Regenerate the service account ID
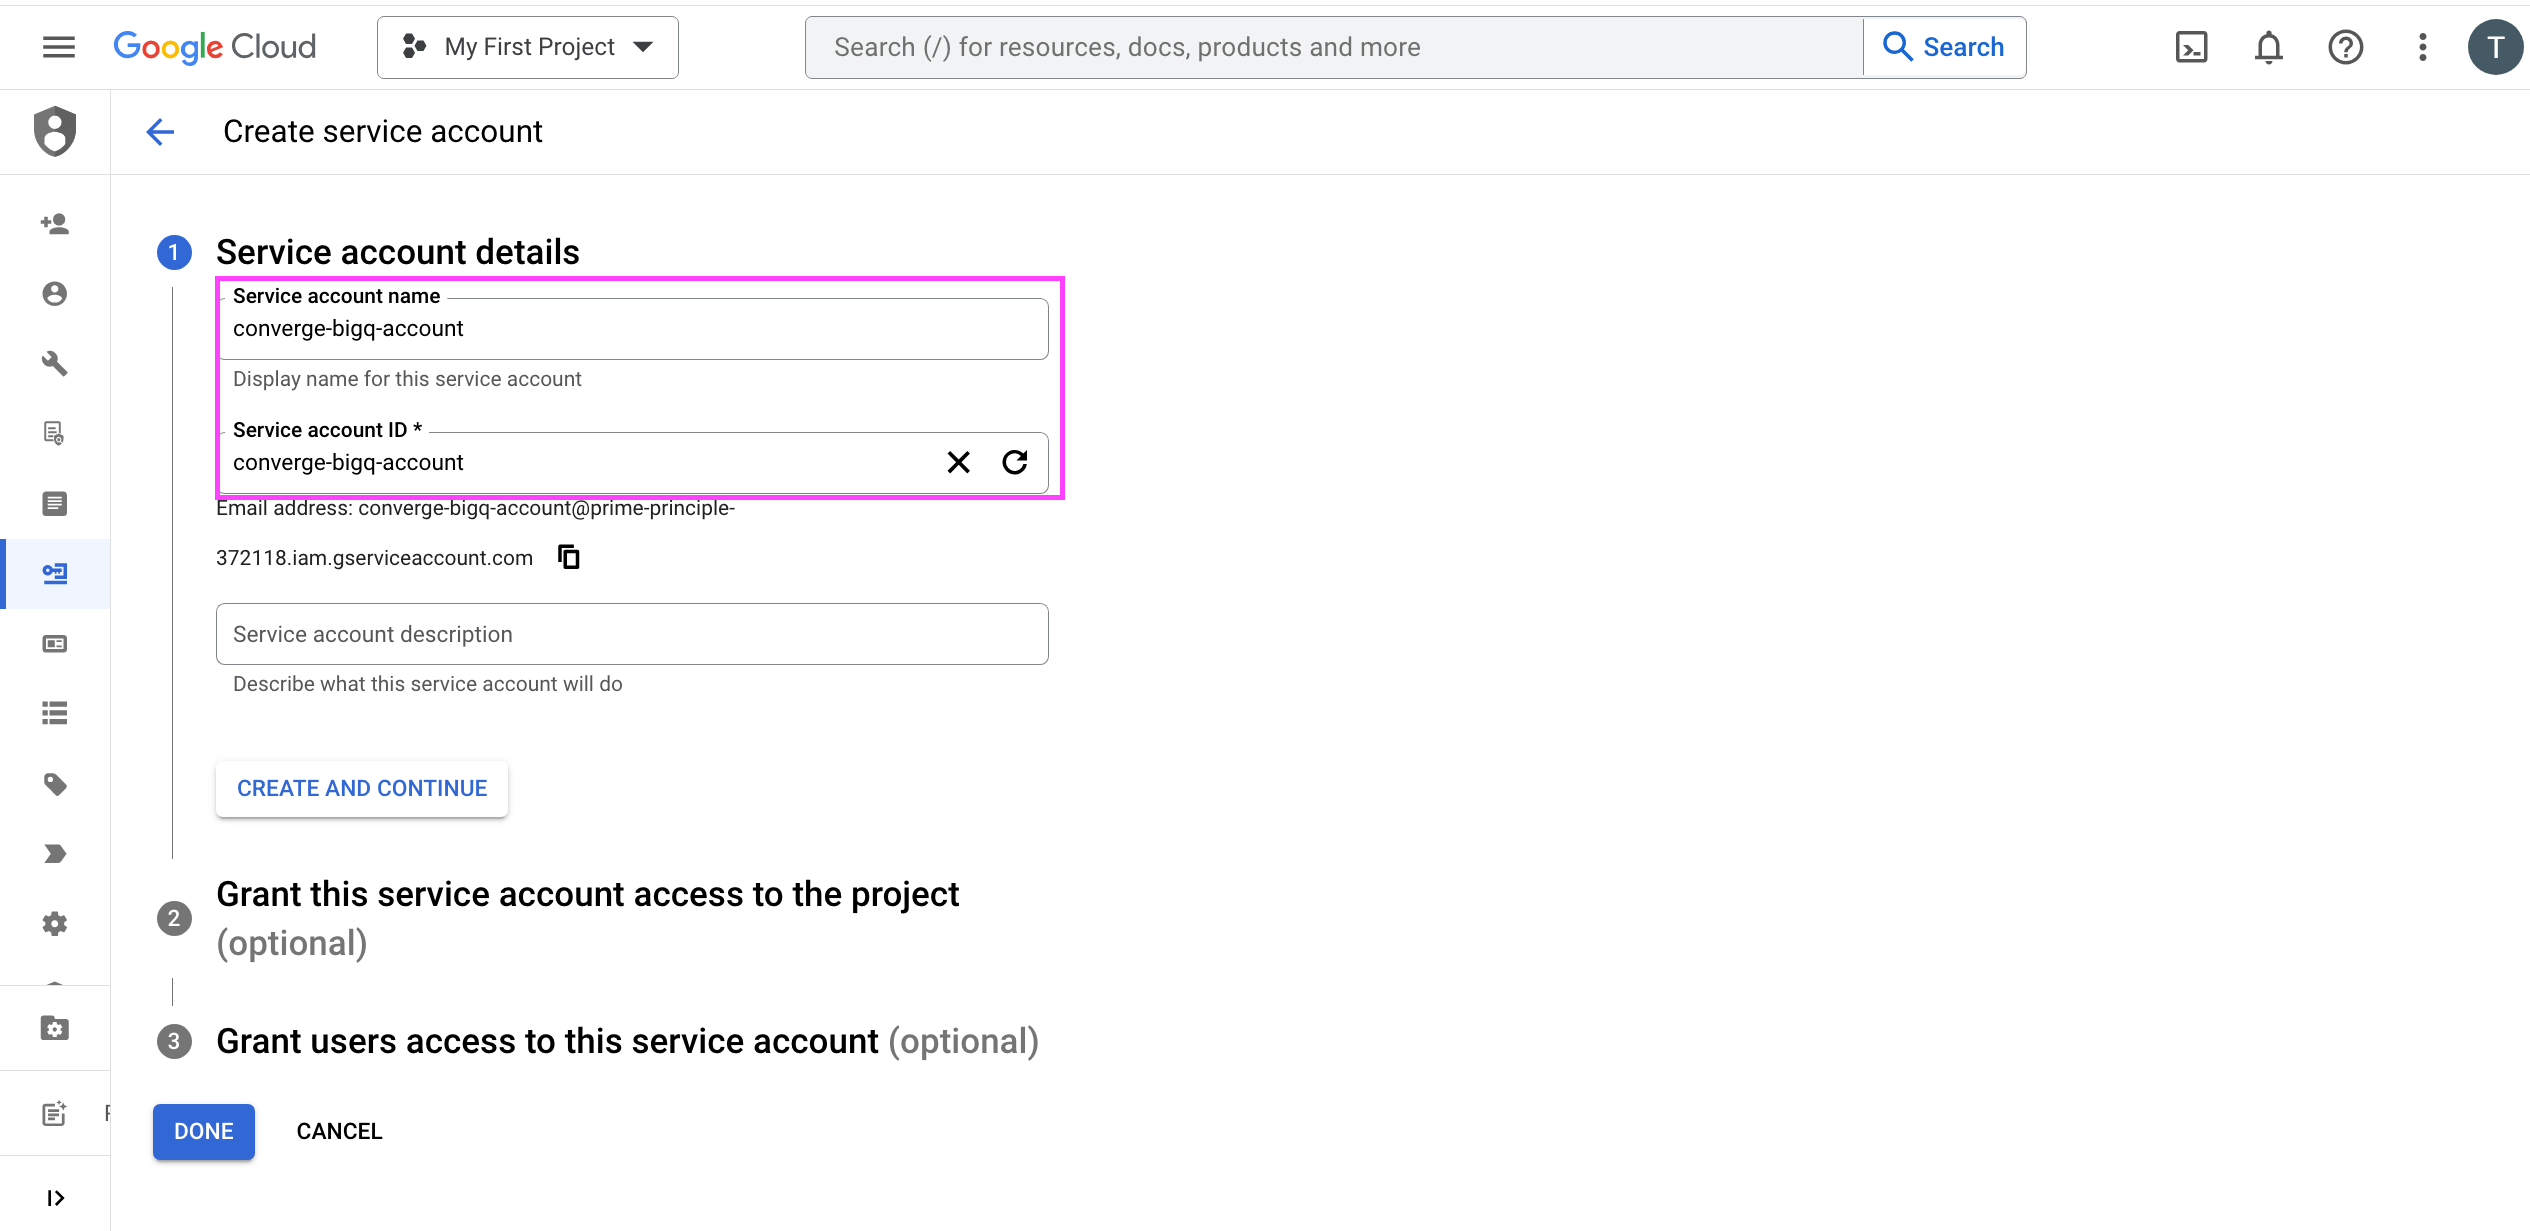The height and width of the screenshot is (1231, 2530). 1015,462
